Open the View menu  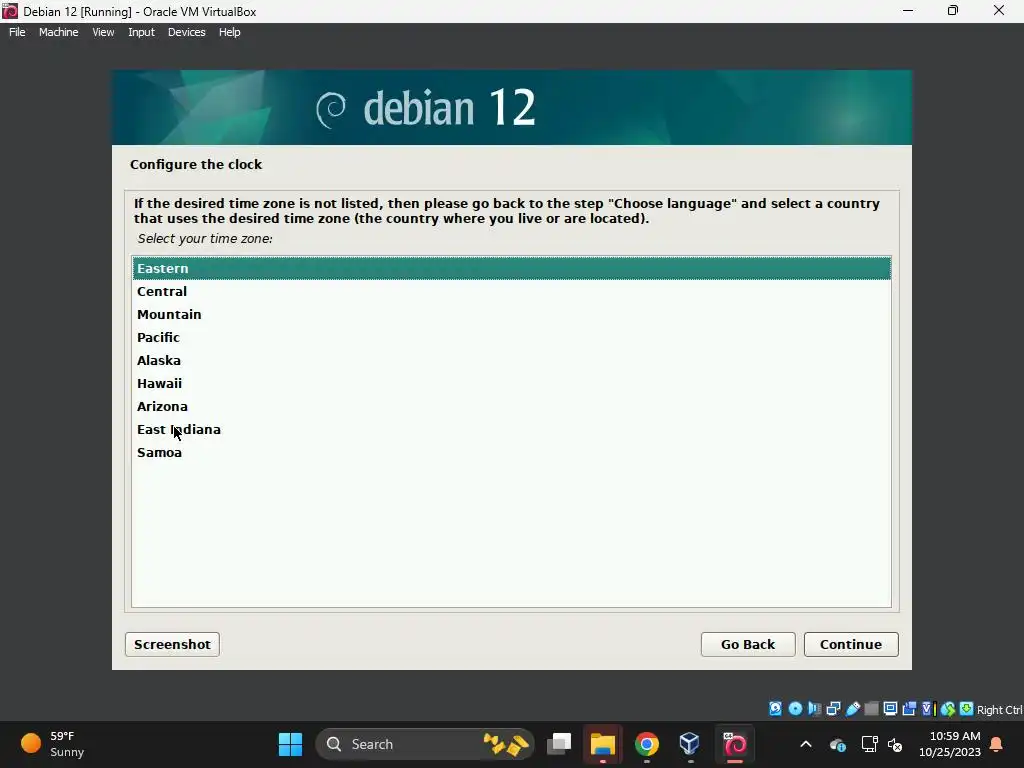coord(103,32)
